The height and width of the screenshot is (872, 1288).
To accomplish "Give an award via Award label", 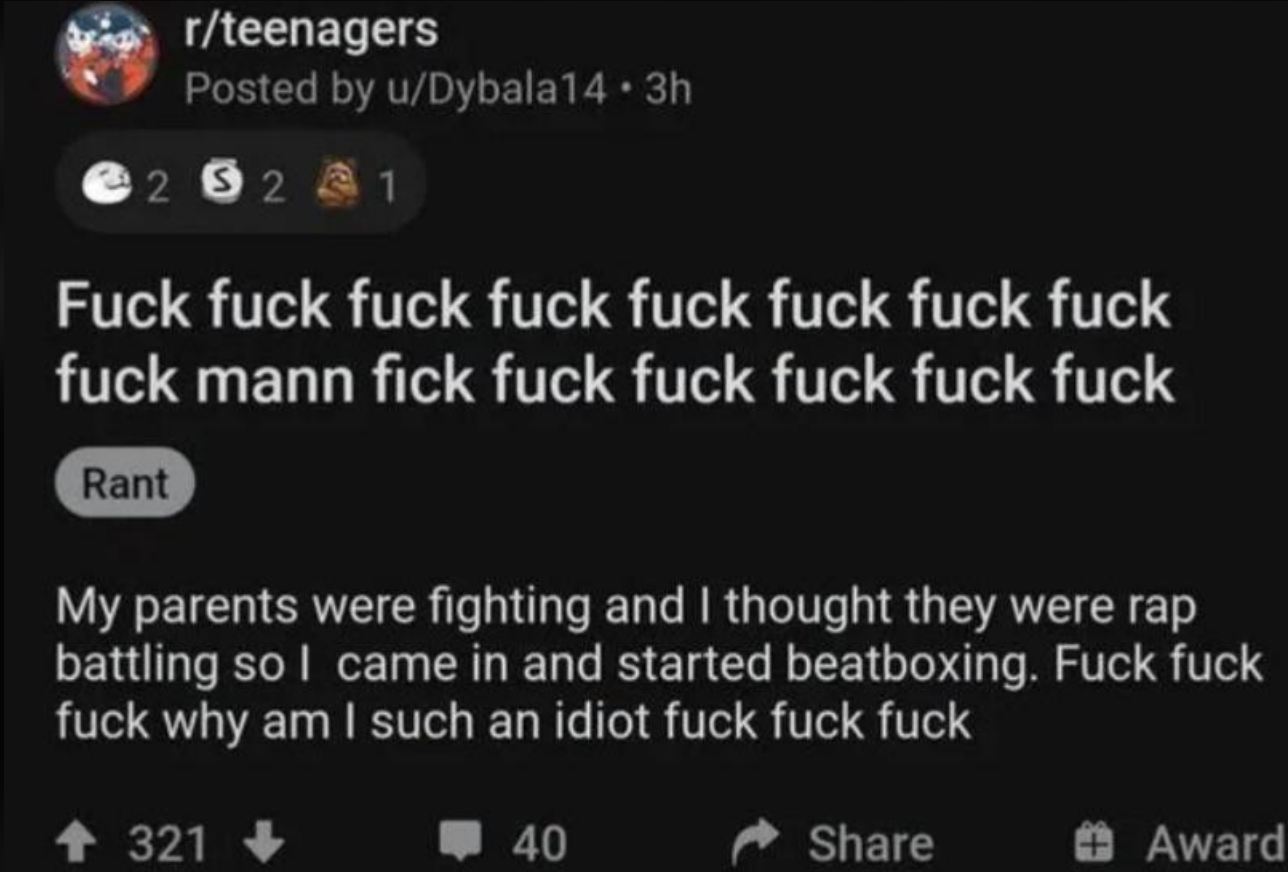I will point(1215,843).
